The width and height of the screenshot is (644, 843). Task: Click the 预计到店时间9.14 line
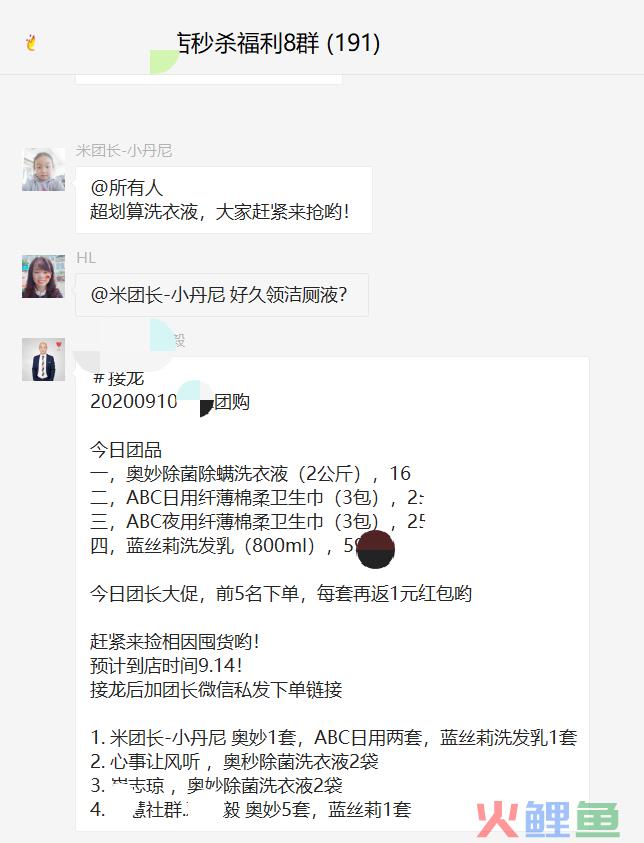pyautogui.click(x=166, y=666)
